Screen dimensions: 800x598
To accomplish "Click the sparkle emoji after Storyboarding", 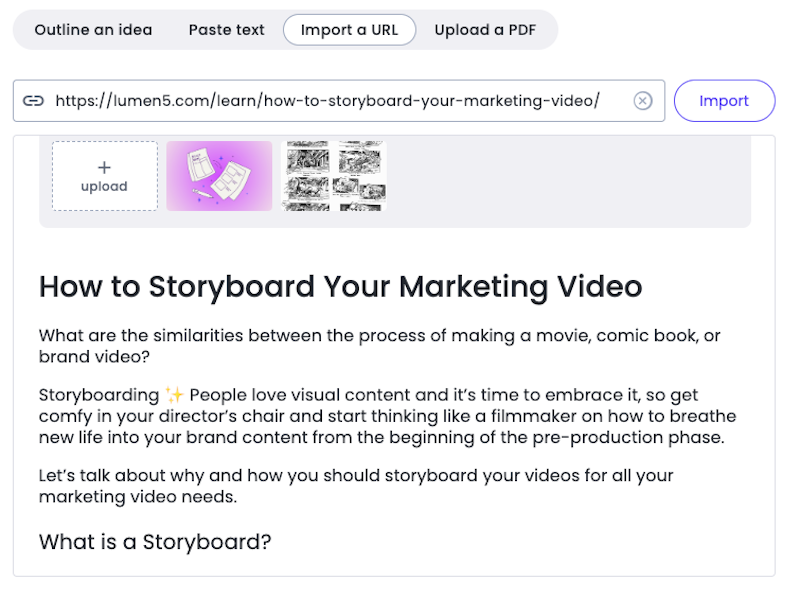I will [174, 395].
